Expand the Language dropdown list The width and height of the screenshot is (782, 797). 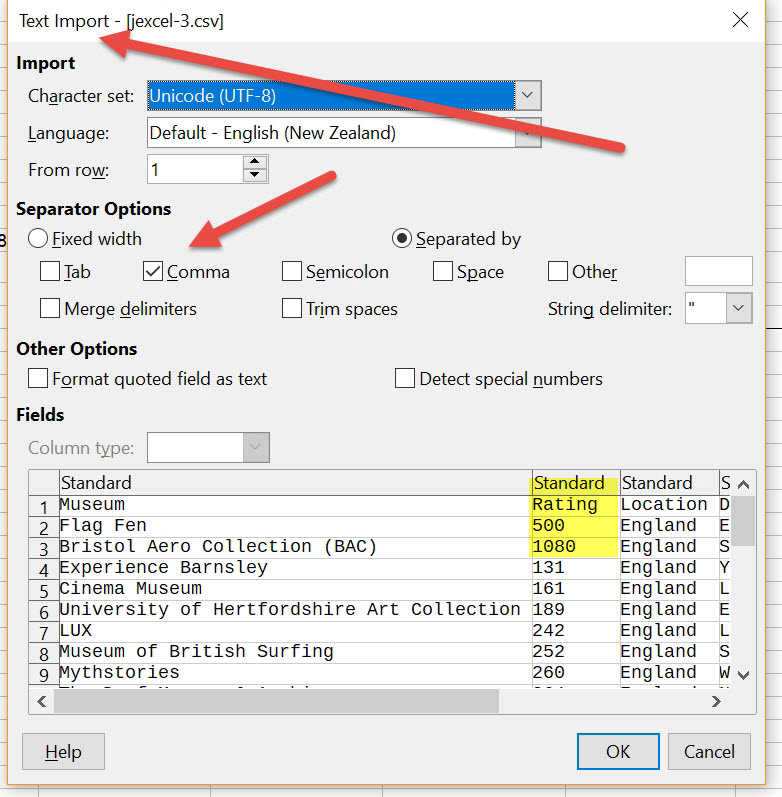point(528,133)
